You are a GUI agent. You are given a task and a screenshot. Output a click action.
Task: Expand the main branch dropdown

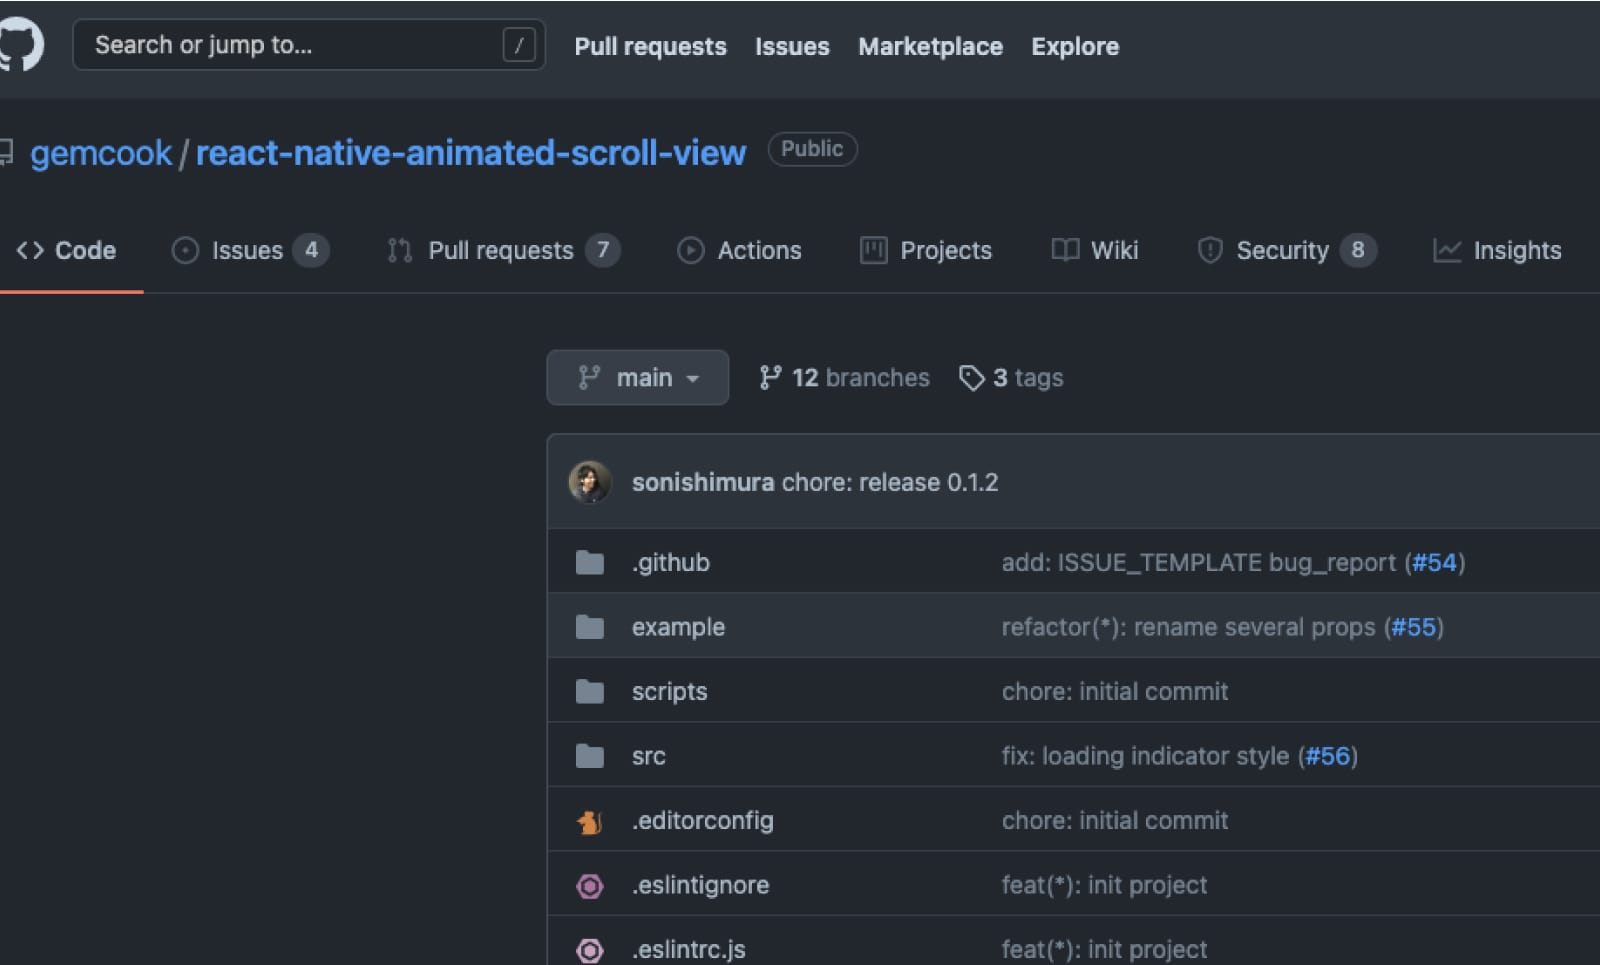click(x=637, y=377)
